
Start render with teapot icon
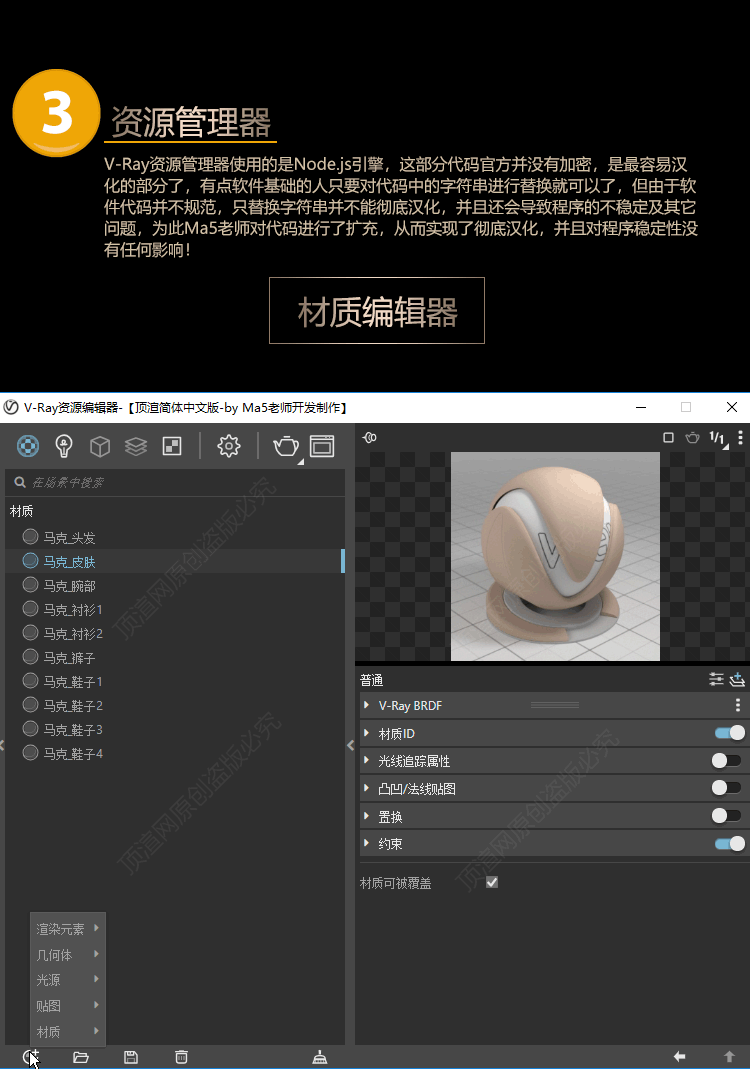point(286,447)
